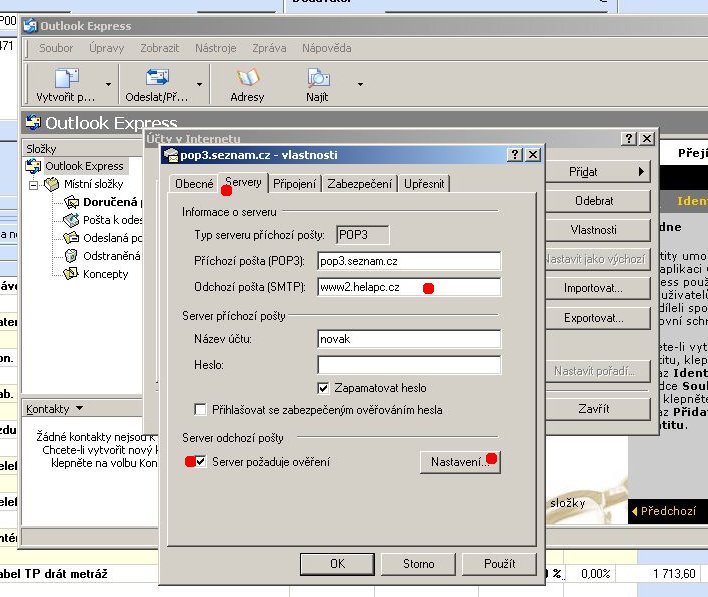Viewport: 708px width, 597px height.
Task: Click the Exportovat button
Action: point(598,318)
